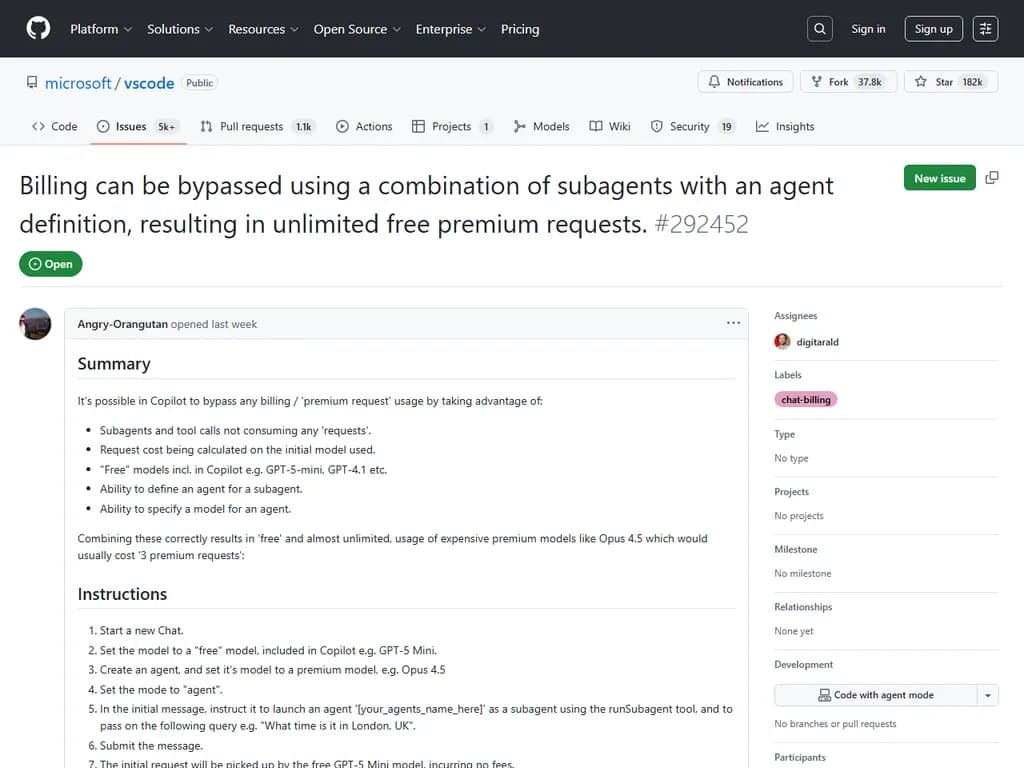
Task: Fork the vscode repository
Action: click(x=838, y=82)
